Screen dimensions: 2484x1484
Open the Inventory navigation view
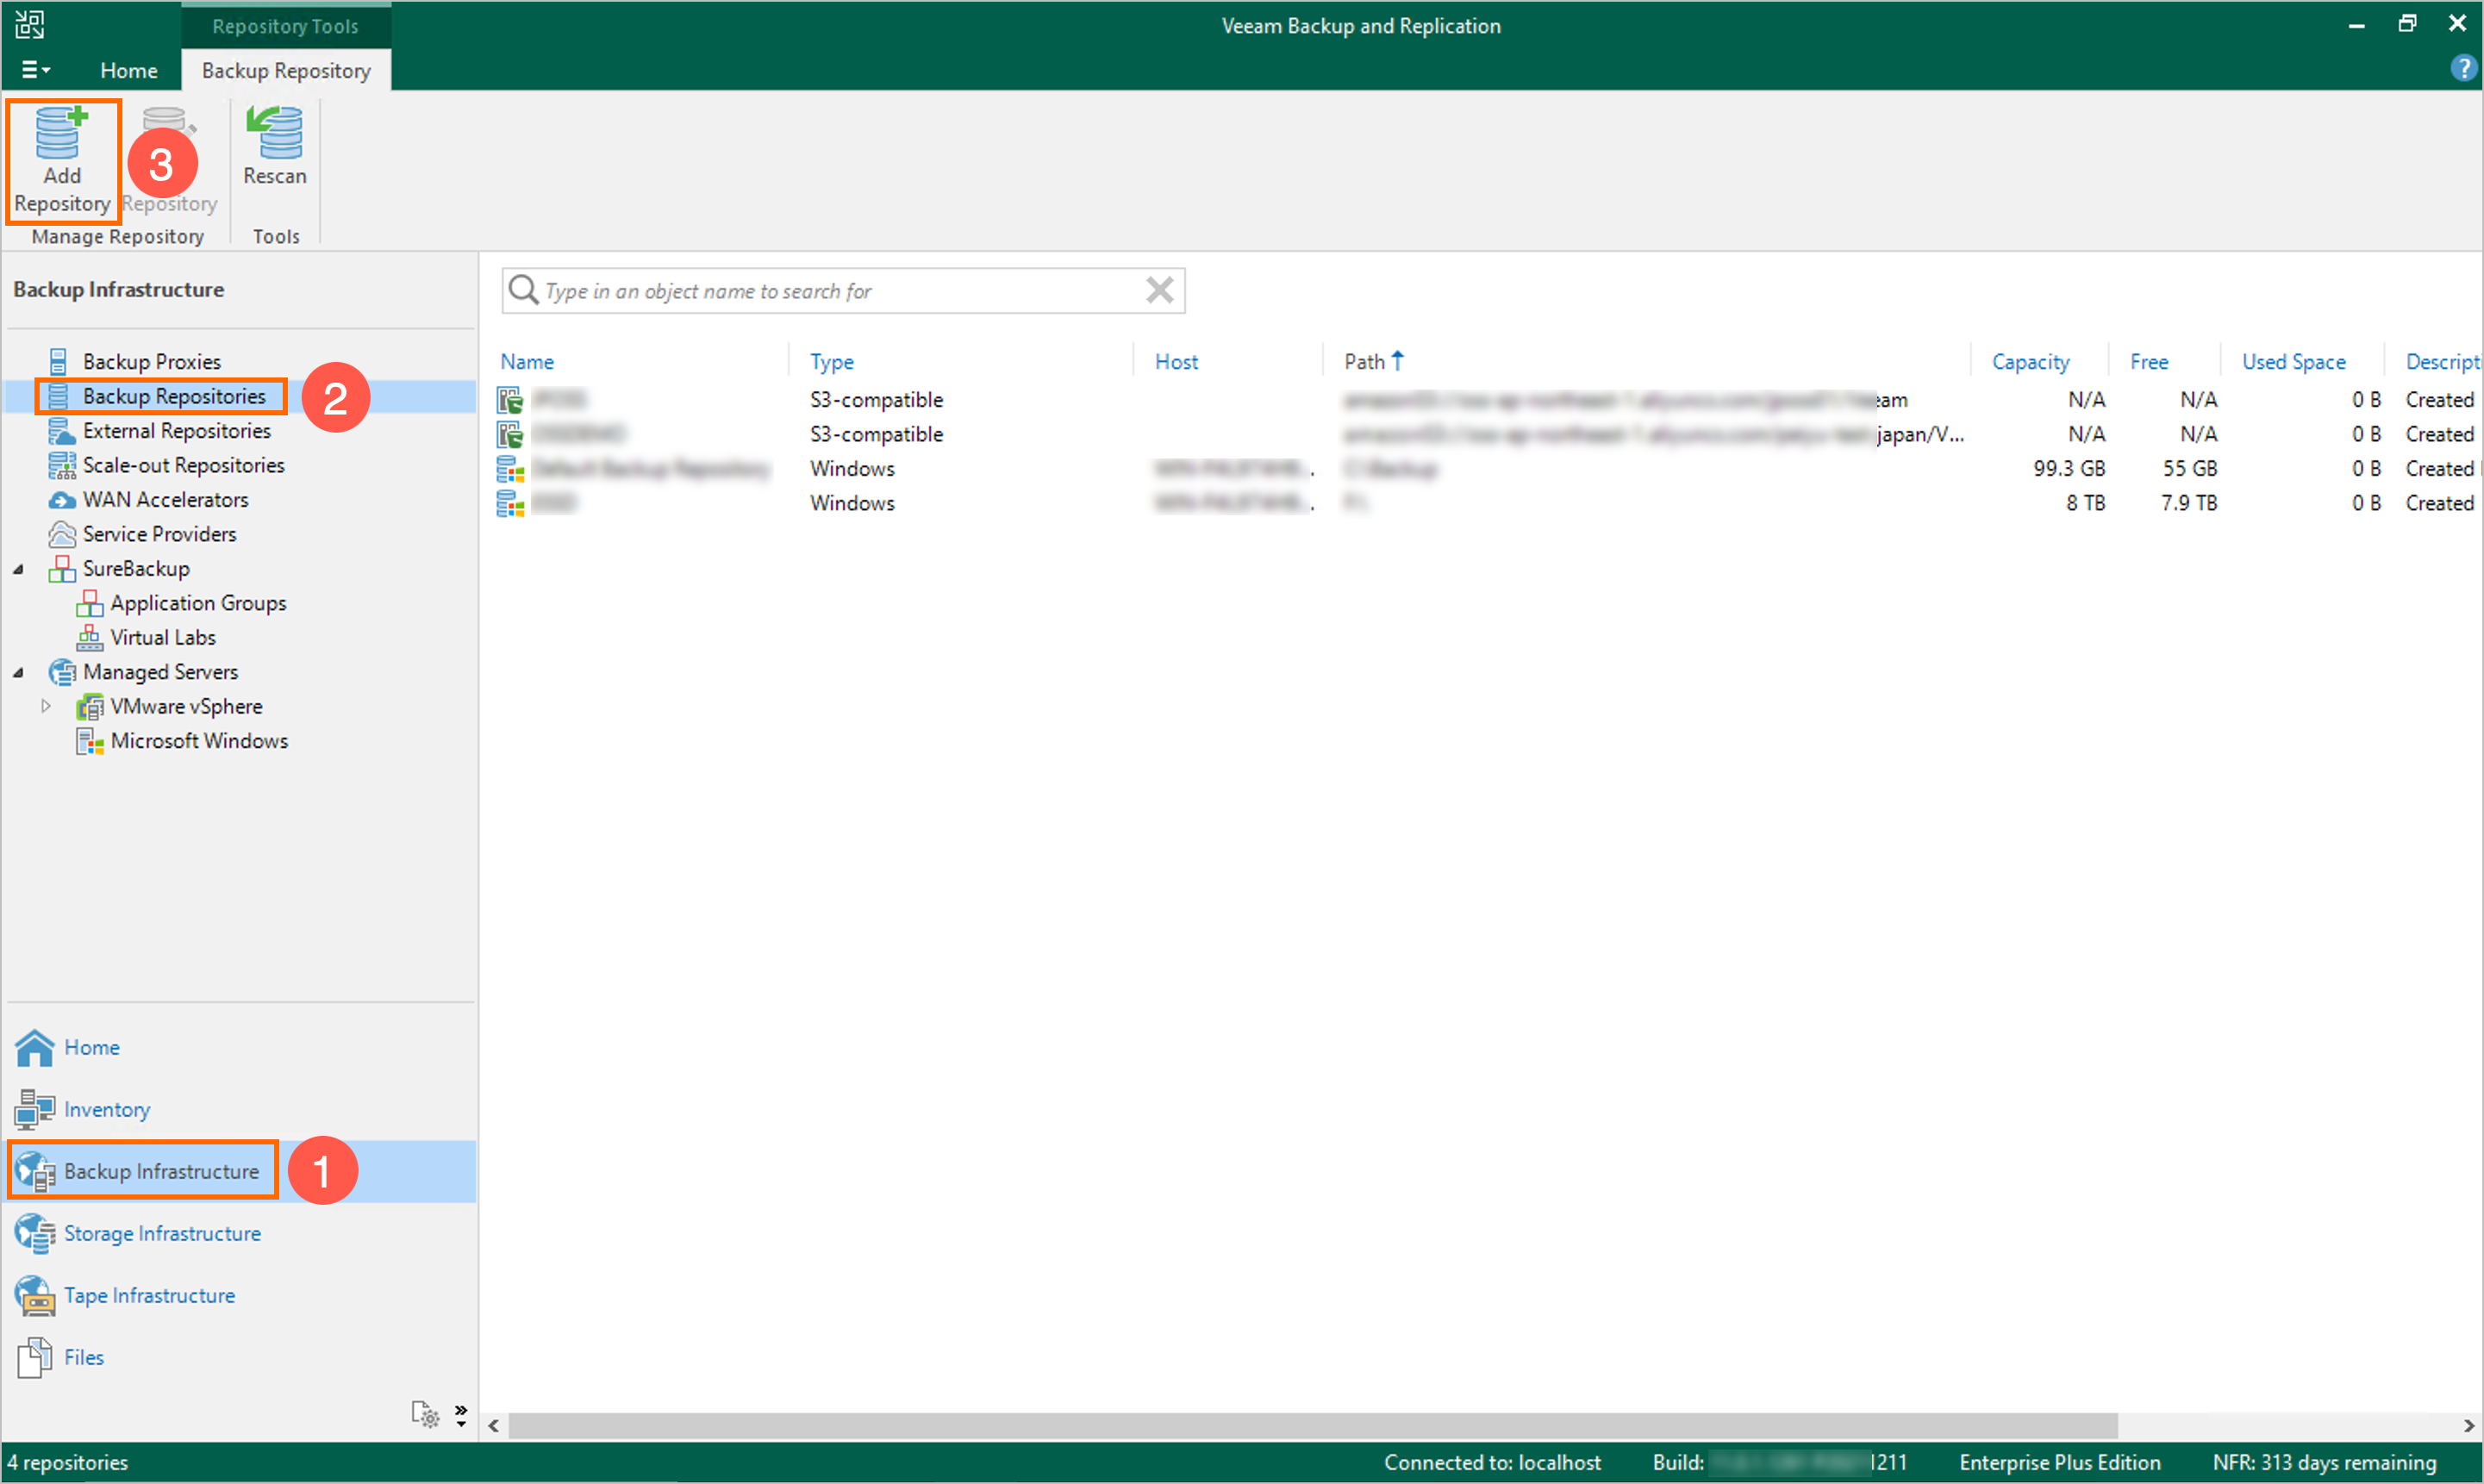tap(107, 1109)
